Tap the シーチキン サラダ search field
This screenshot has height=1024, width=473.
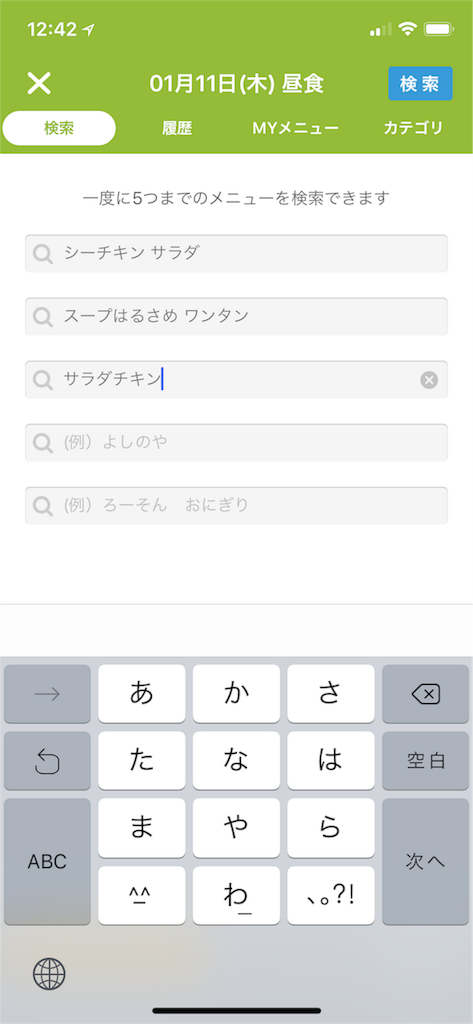(236, 253)
